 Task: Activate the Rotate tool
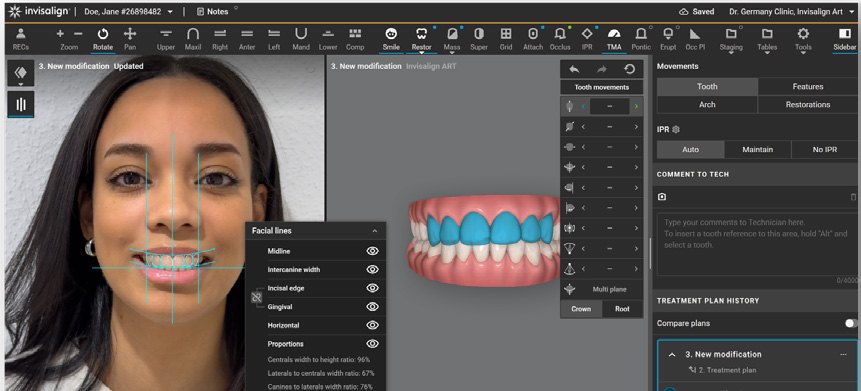tap(103, 39)
